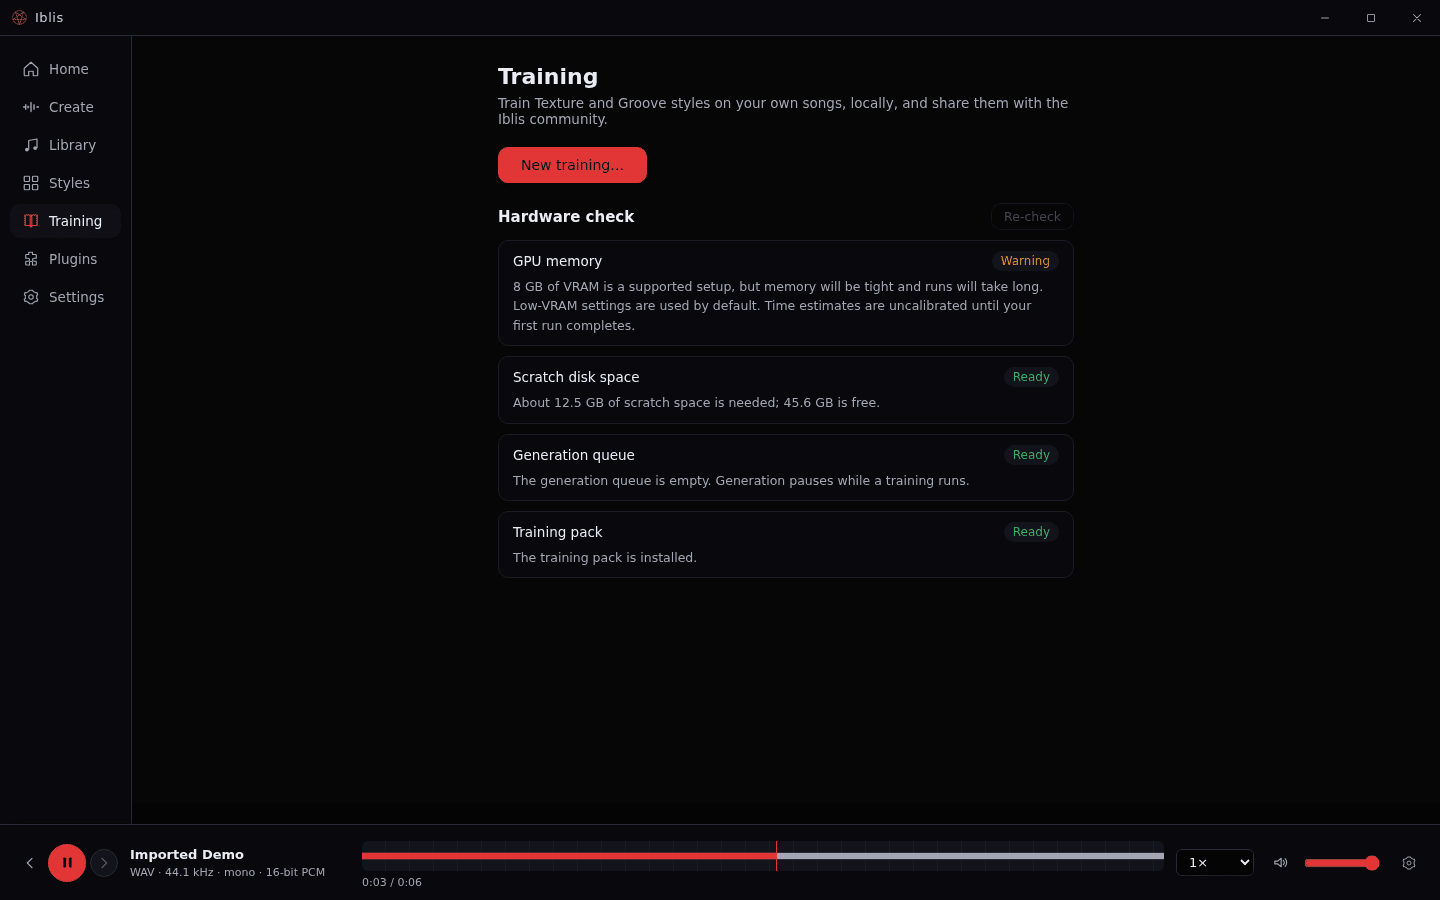Screen dimensions: 1440x900
Task: Click the red playhead marker on waveform
Action: [x=776, y=856]
